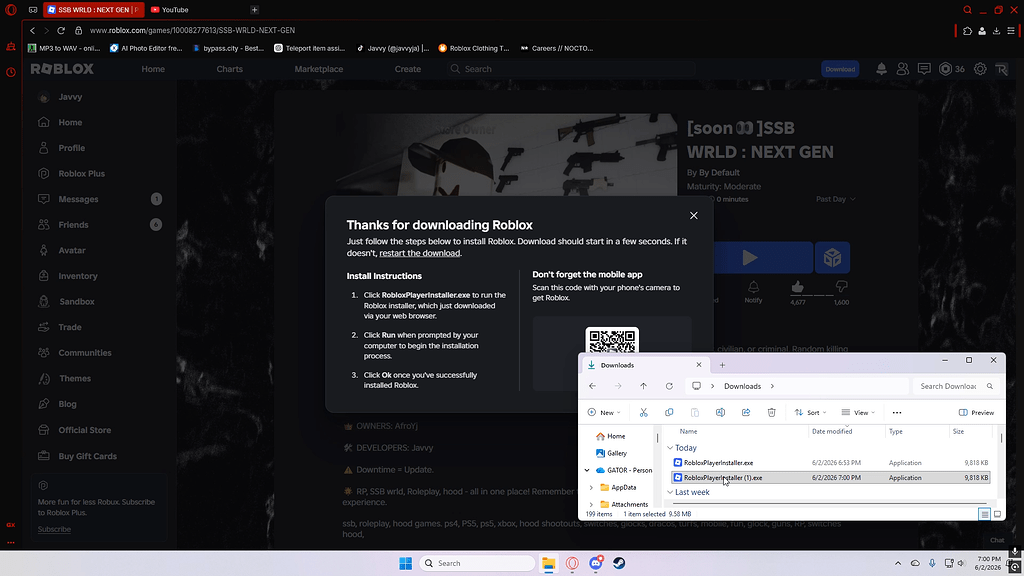The width and height of the screenshot is (1024, 576).
Task: Open Steam from the taskbar
Action: (618, 563)
